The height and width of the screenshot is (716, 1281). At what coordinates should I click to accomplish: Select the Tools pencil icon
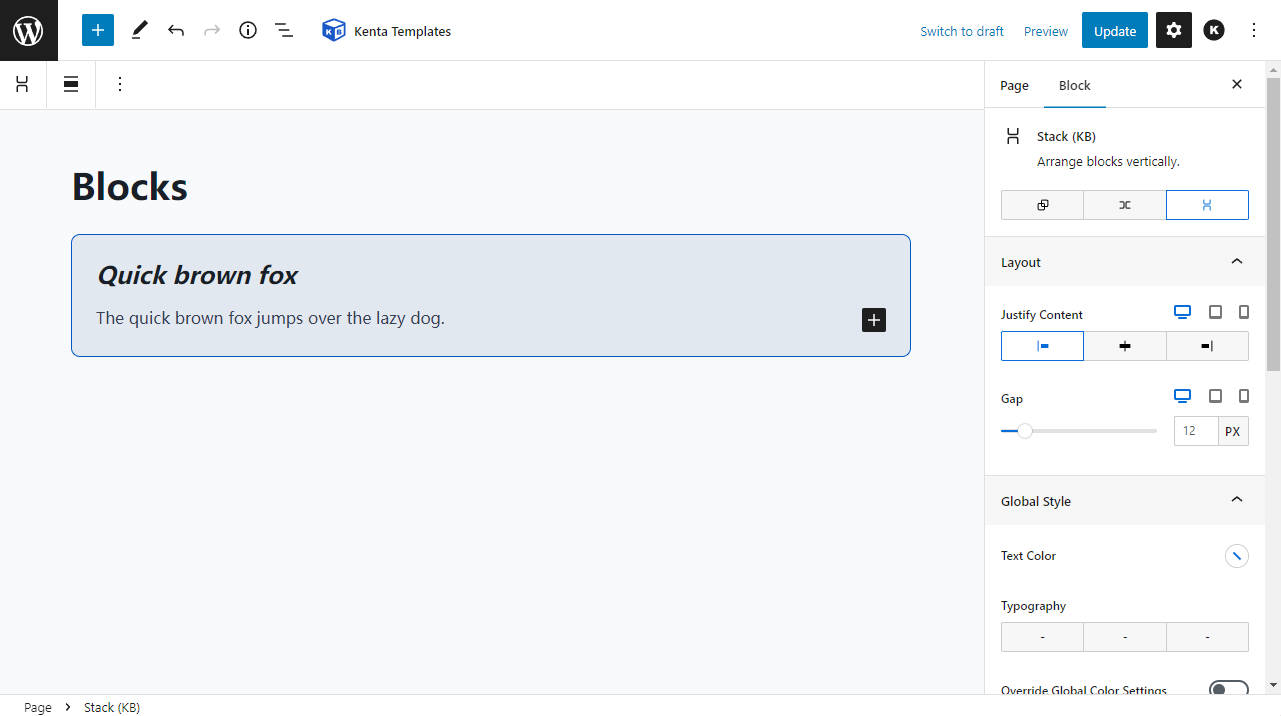point(139,30)
